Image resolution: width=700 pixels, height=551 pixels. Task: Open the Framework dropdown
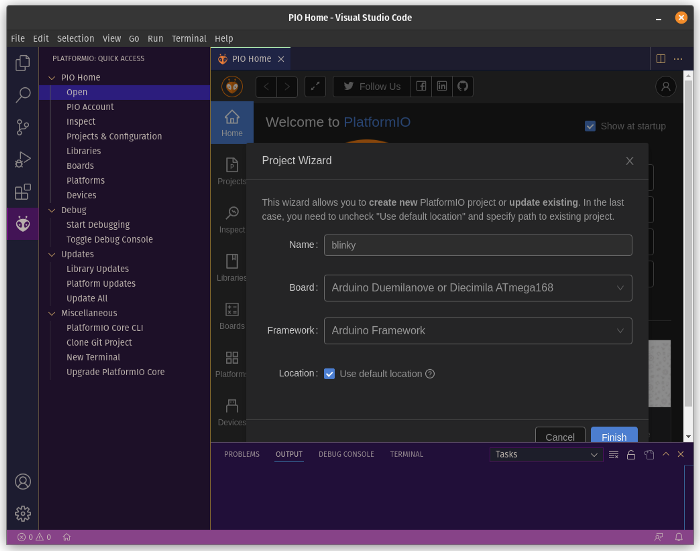point(478,331)
